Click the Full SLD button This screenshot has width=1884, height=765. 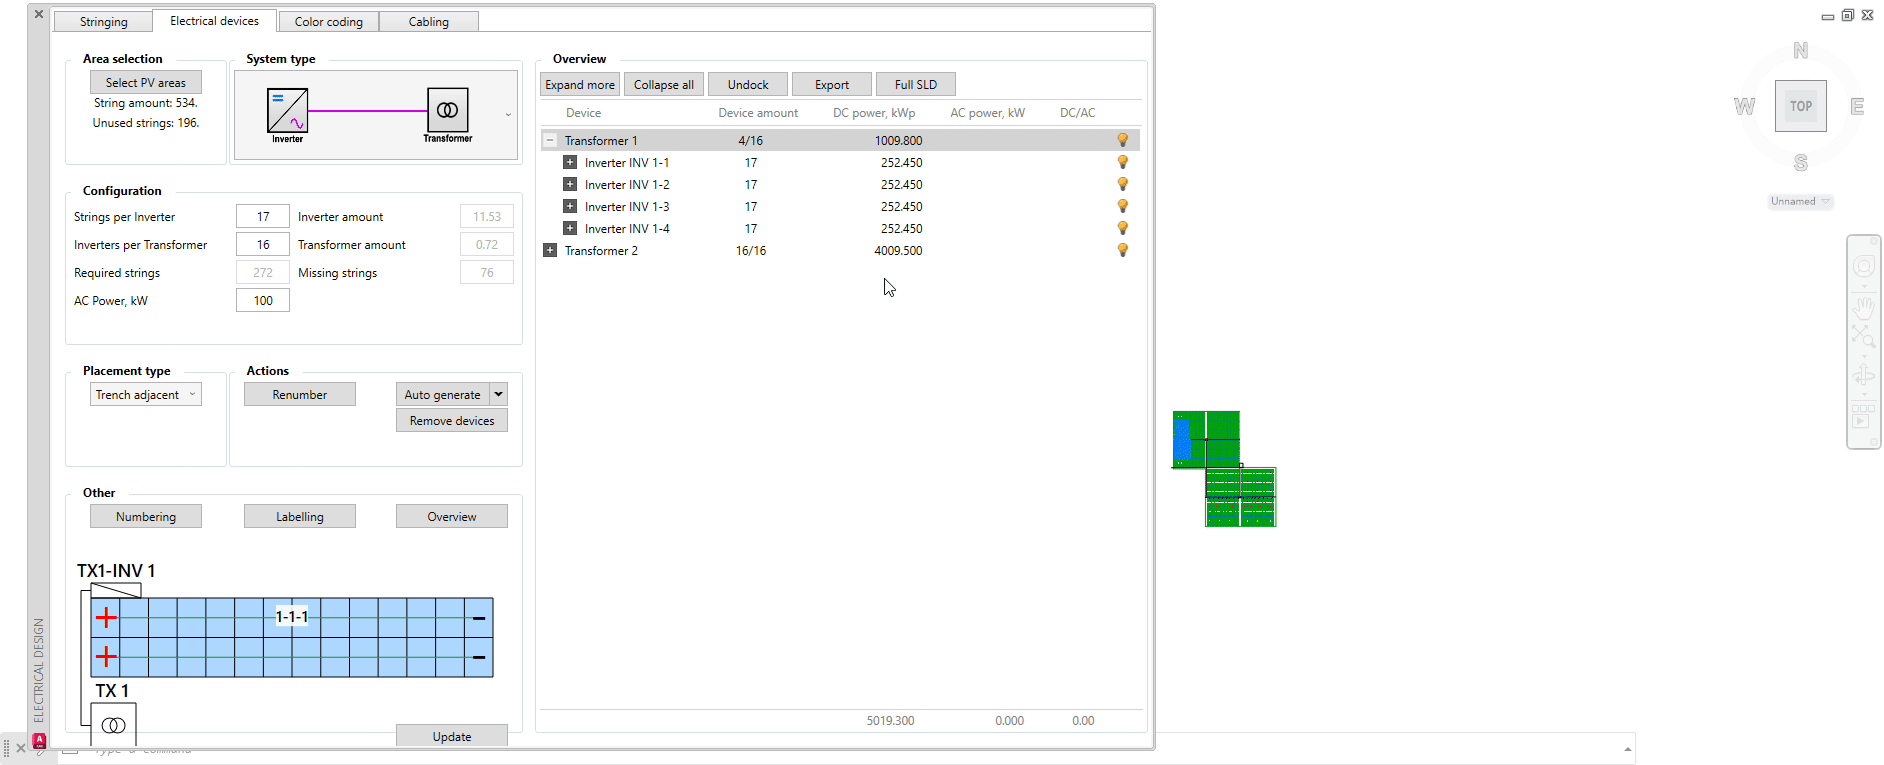point(915,85)
